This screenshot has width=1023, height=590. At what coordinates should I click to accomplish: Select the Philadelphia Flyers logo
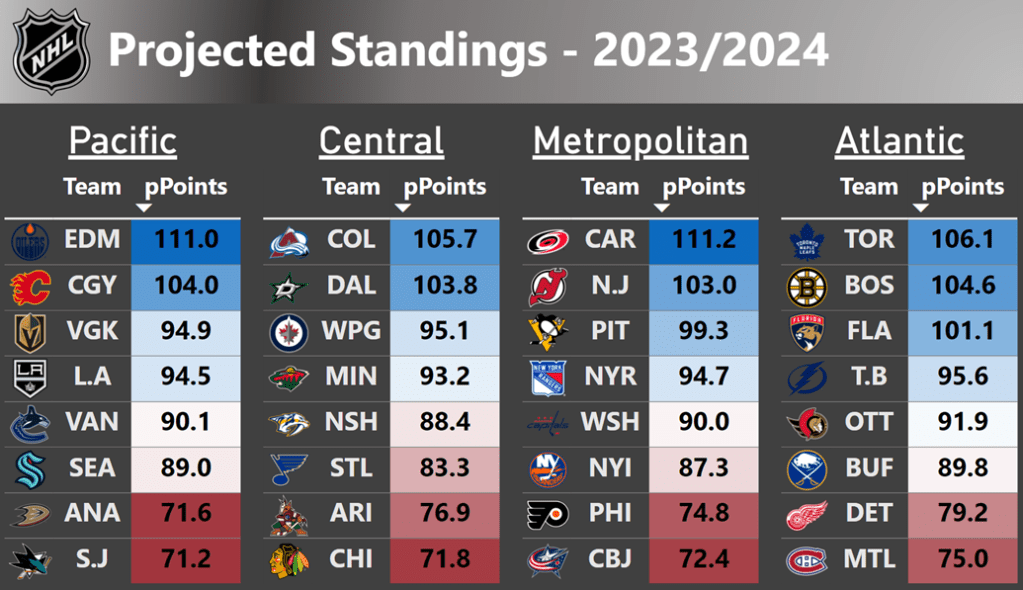coord(548,514)
